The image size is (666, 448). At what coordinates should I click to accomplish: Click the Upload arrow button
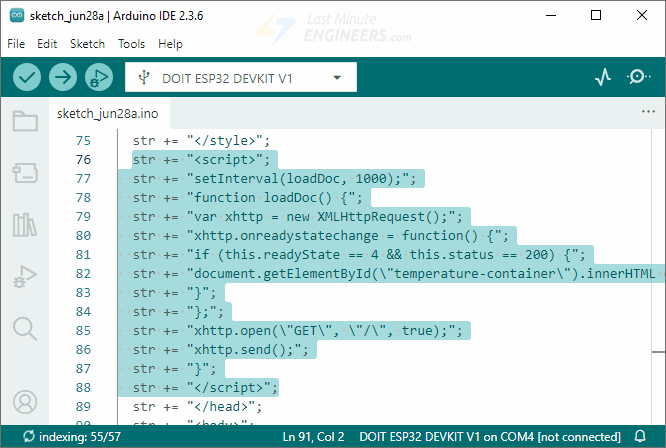(x=63, y=77)
